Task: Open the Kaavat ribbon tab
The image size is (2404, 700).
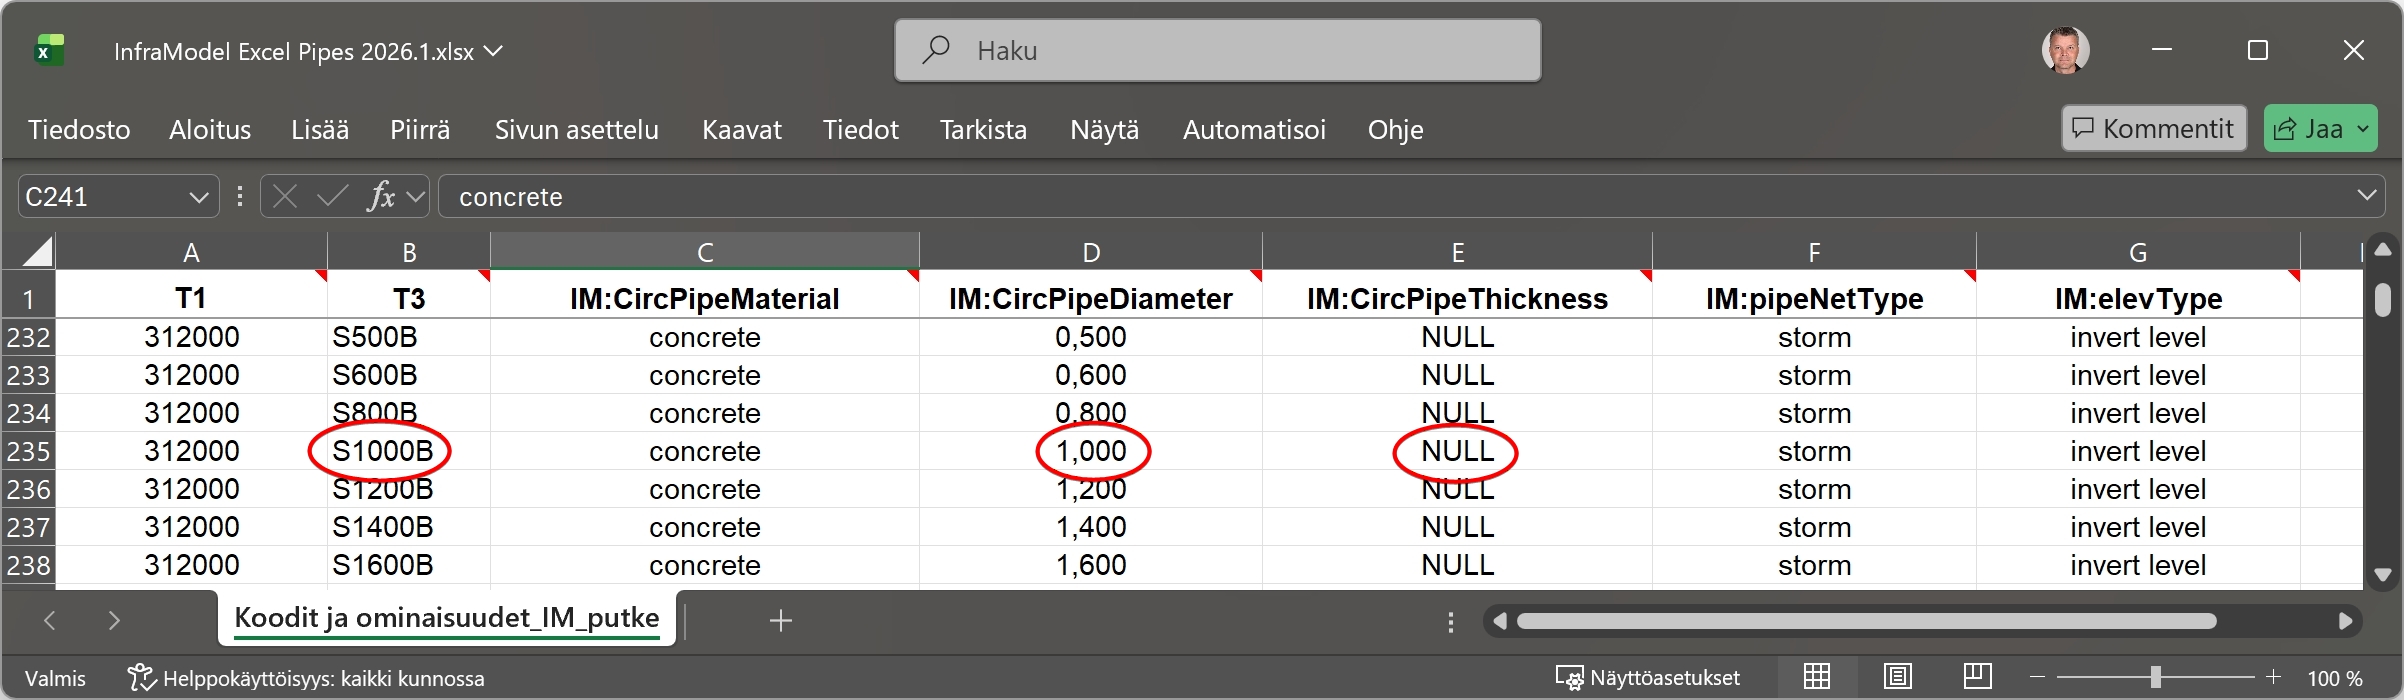Action: click(742, 130)
